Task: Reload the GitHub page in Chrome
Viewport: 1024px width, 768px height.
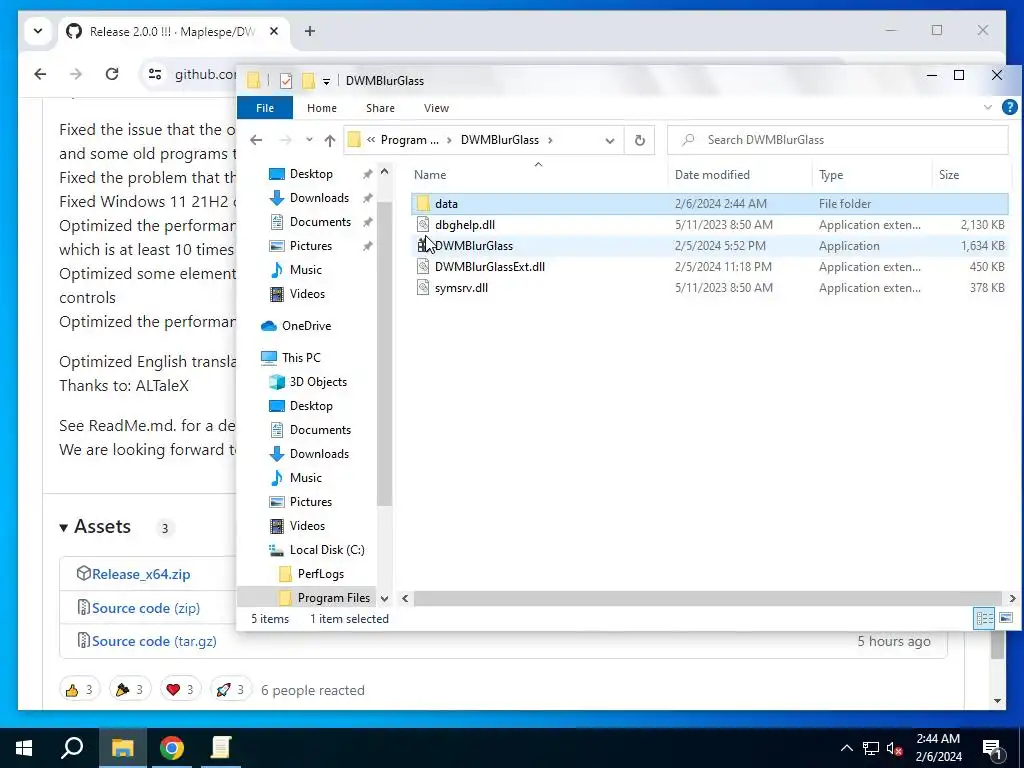Action: tap(112, 74)
